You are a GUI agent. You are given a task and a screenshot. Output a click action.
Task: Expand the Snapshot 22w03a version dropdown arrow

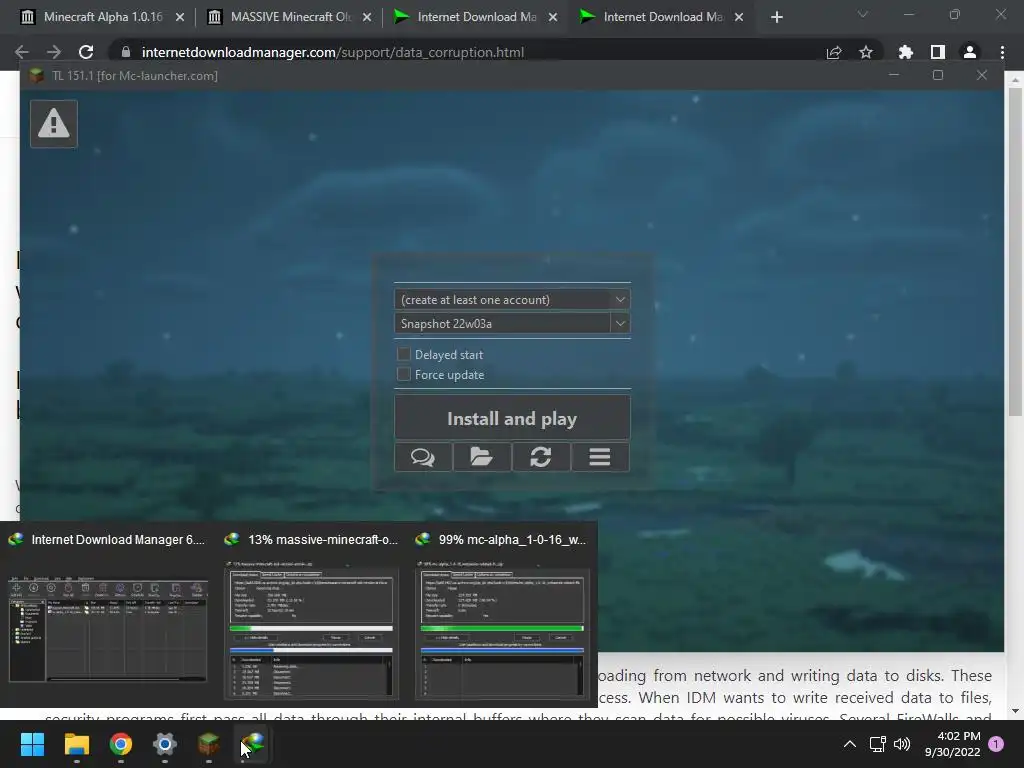tap(620, 323)
